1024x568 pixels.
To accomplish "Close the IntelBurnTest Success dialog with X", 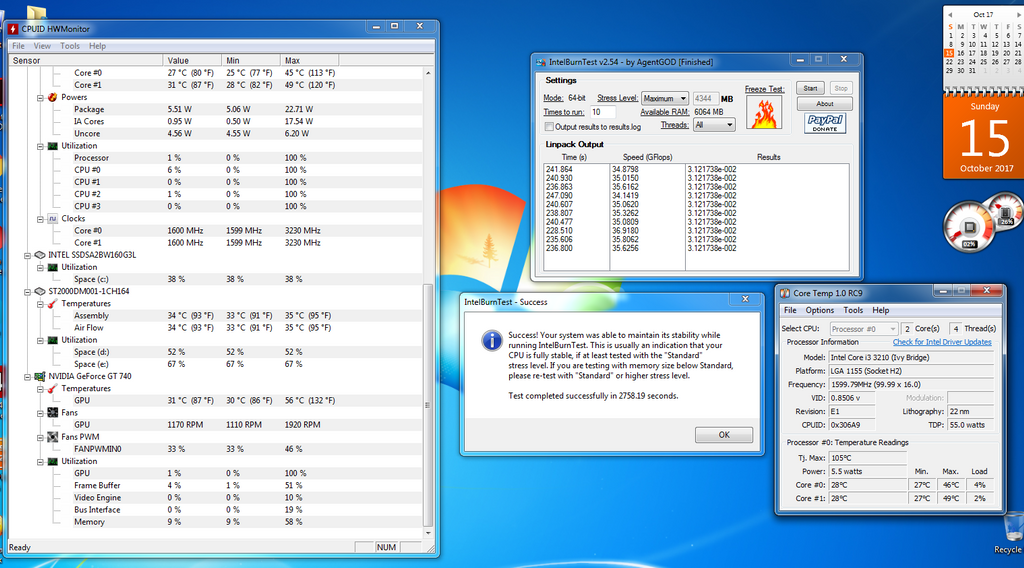I will tap(745, 299).
